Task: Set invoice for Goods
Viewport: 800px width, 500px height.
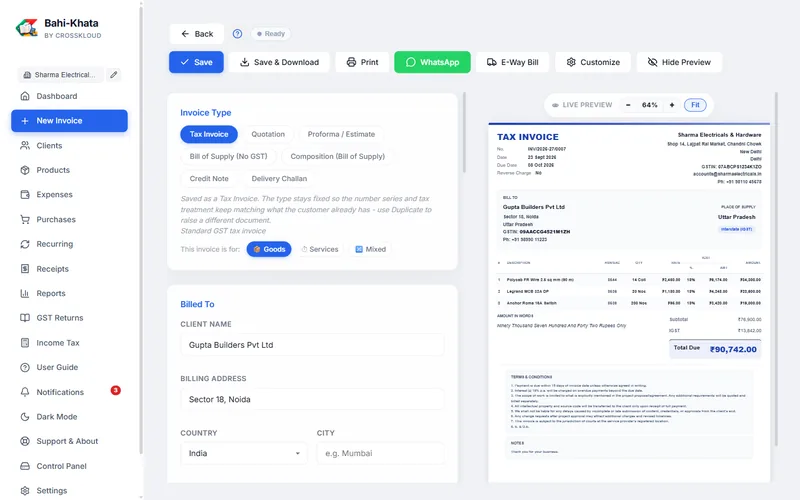Action: (x=269, y=249)
